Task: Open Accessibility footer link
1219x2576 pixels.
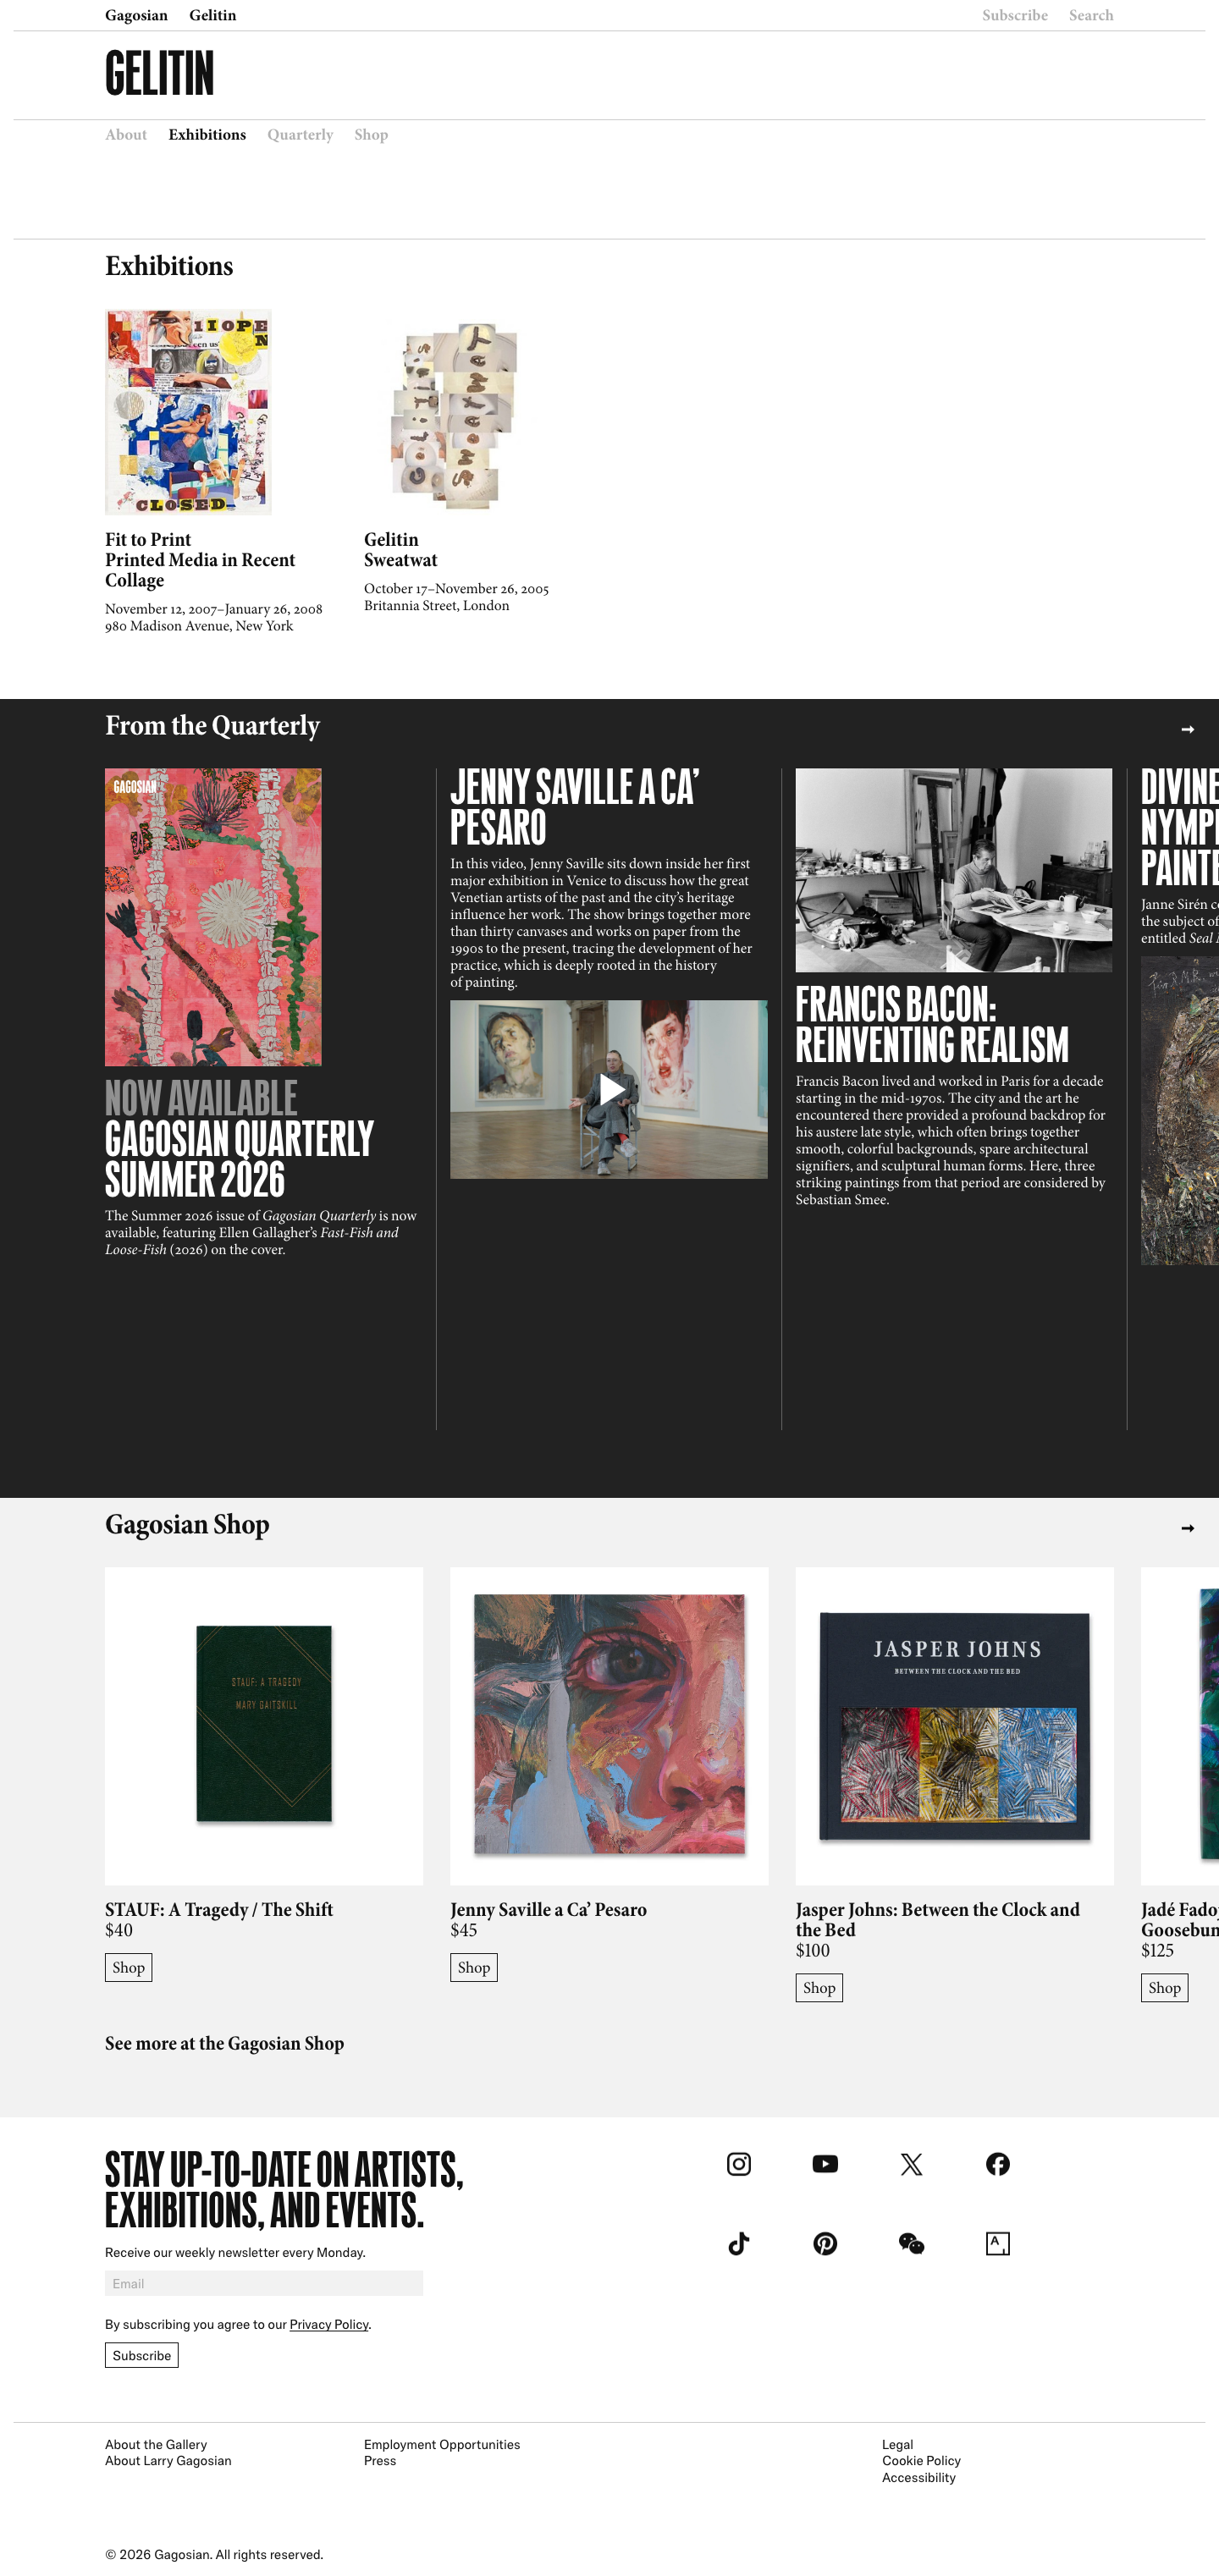Action: click(918, 2477)
